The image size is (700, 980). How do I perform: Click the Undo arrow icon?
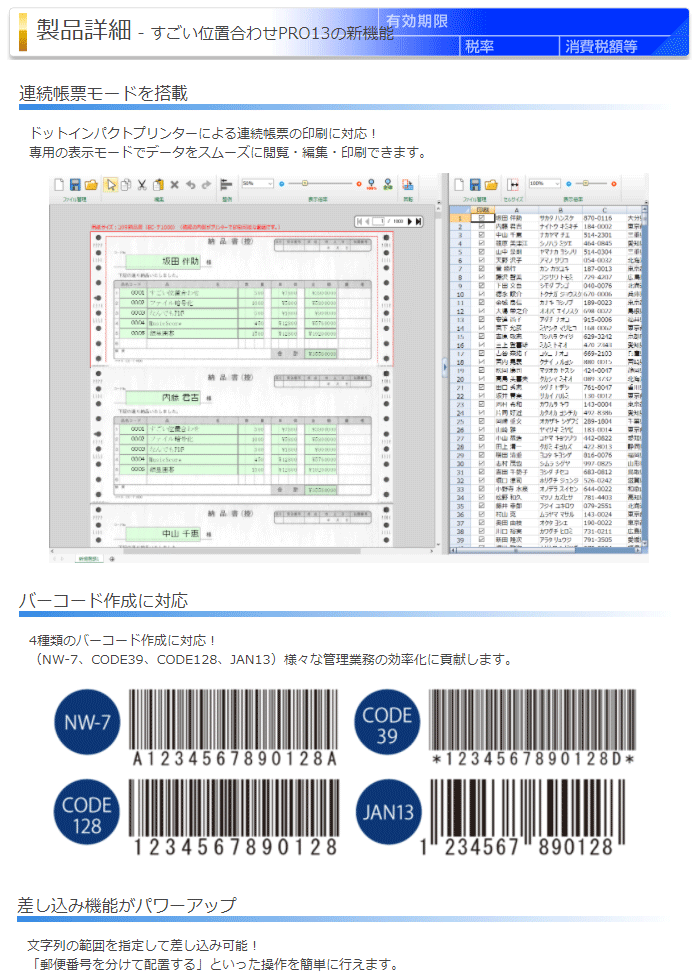point(191,184)
